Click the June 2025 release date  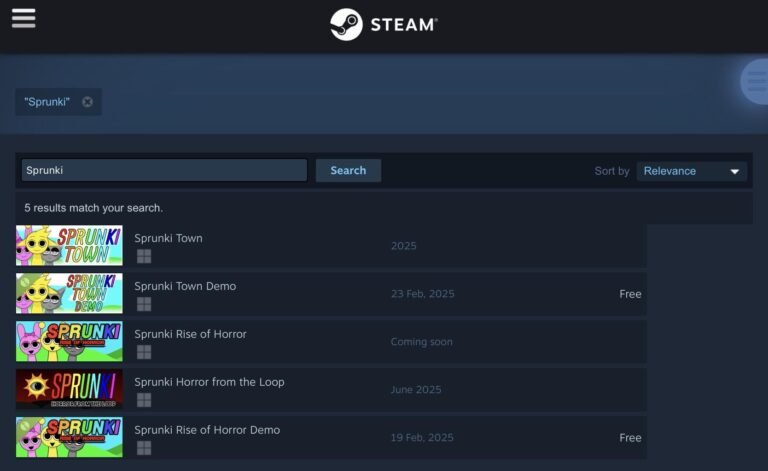tap(416, 390)
